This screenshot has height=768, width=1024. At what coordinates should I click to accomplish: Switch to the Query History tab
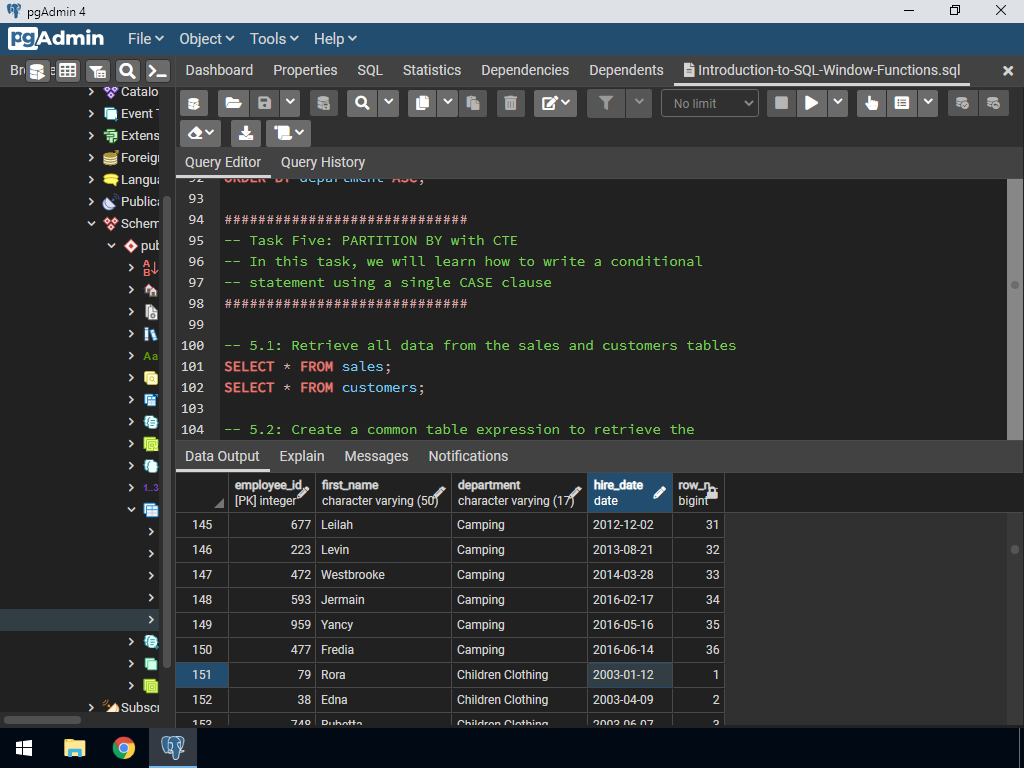[x=322, y=162]
